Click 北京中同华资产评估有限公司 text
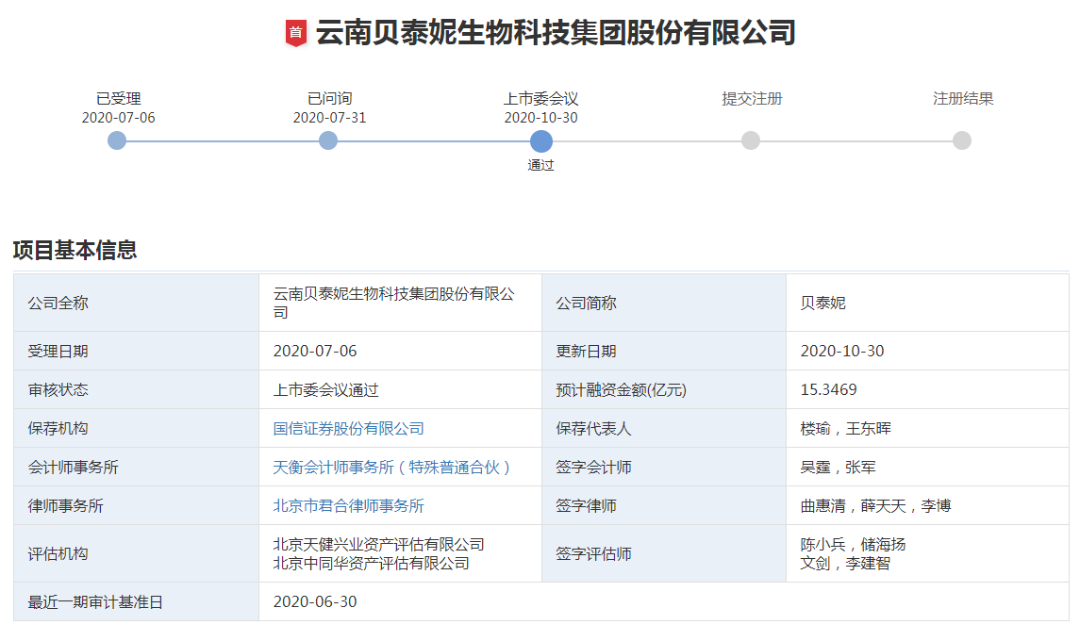Viewport: 1080px width, 641px height. click(371, 563)
